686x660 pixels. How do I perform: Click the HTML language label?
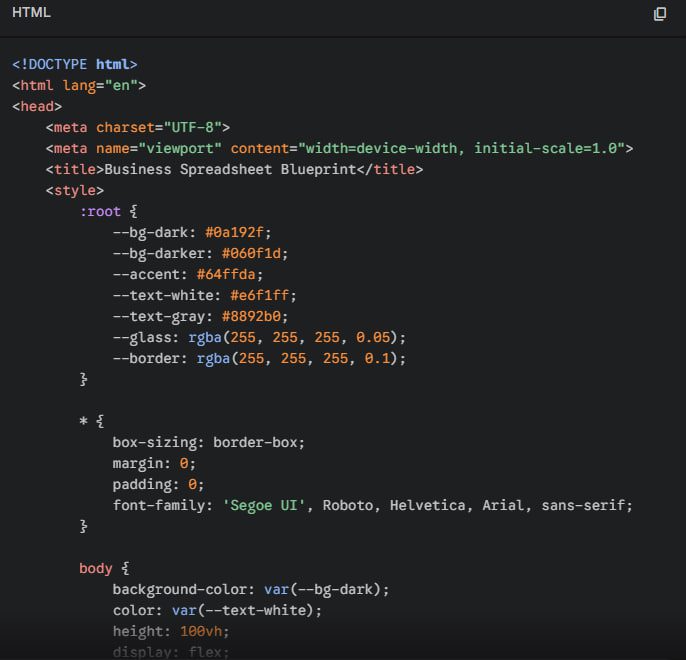pyautogui.click(x=31, y=13)
